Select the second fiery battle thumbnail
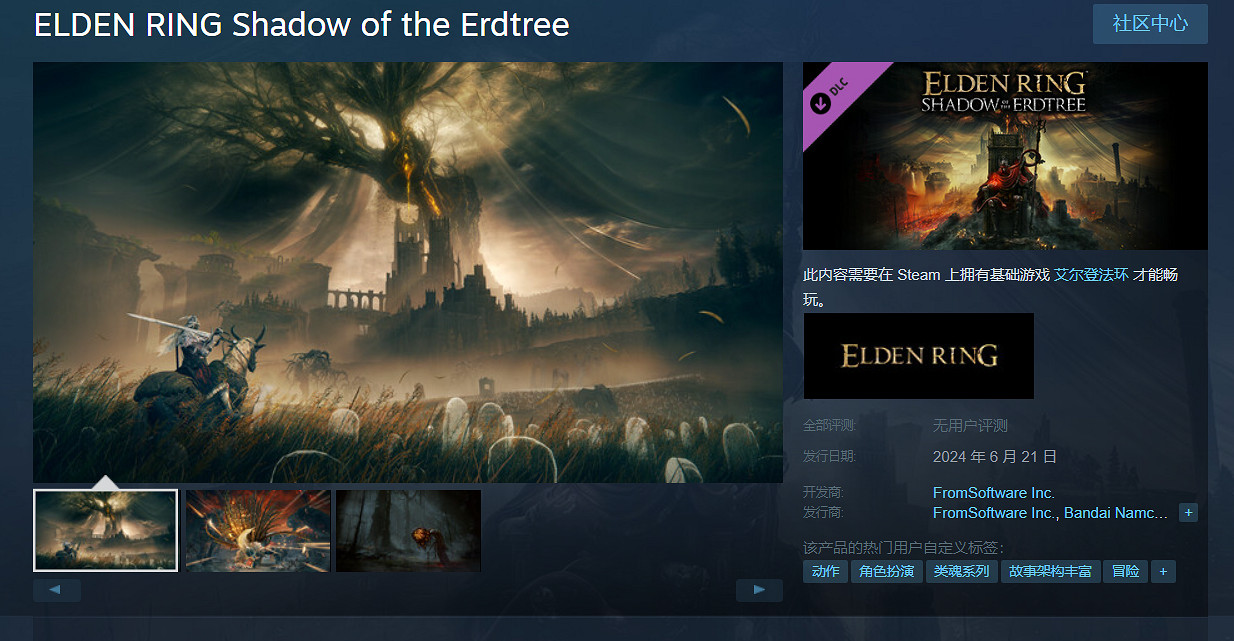 (258, 530)
